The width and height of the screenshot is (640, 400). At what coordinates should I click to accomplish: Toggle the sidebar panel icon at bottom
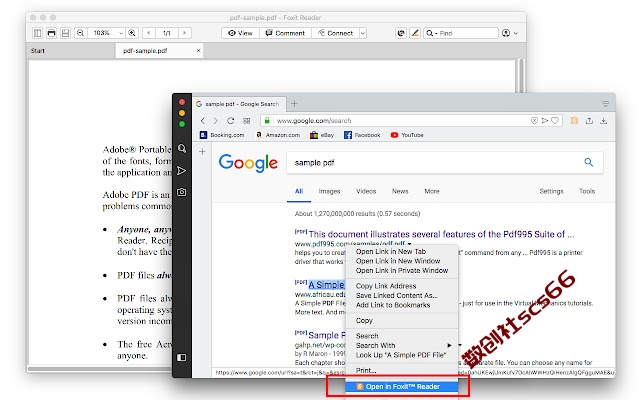[182, 358]
